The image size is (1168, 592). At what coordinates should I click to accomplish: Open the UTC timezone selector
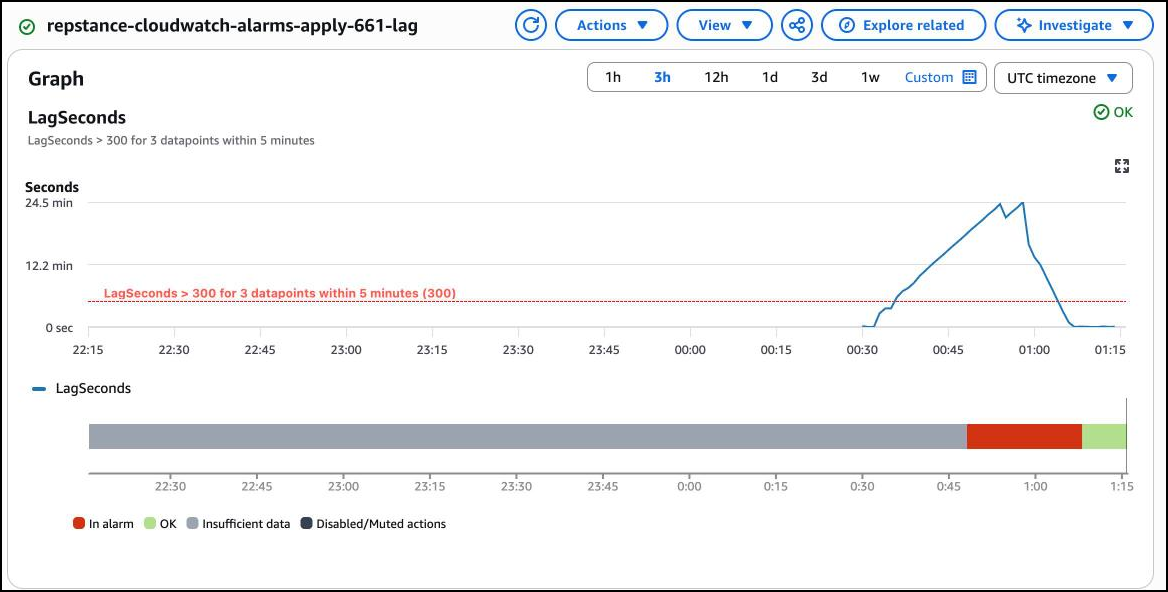point(1063,78)
